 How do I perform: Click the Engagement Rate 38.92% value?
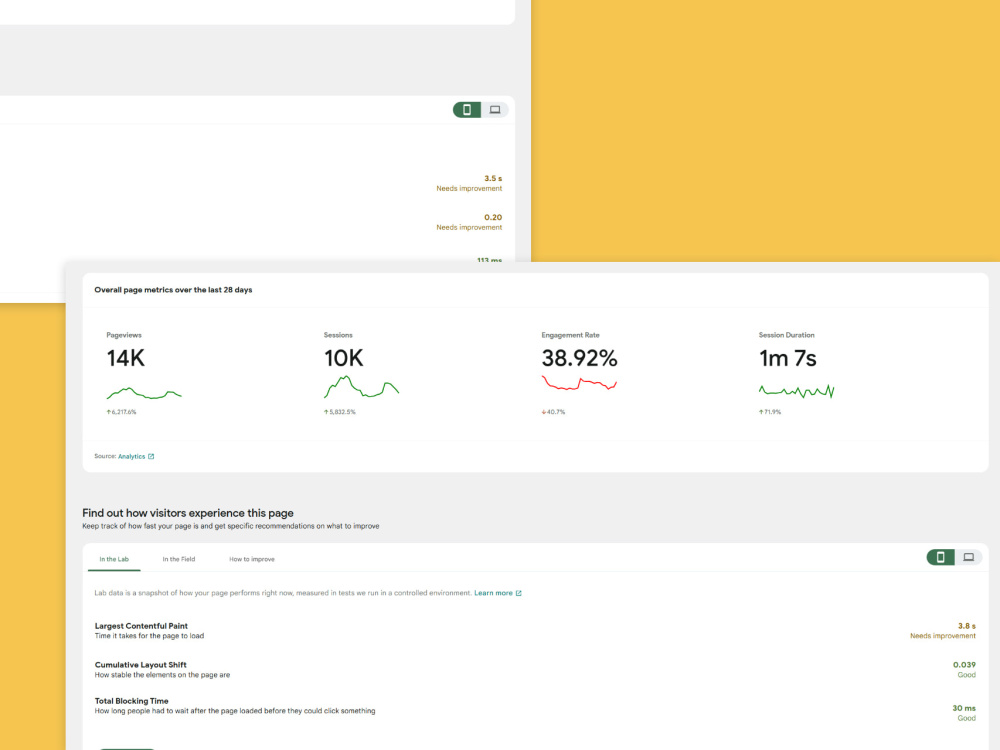(580, 358)
